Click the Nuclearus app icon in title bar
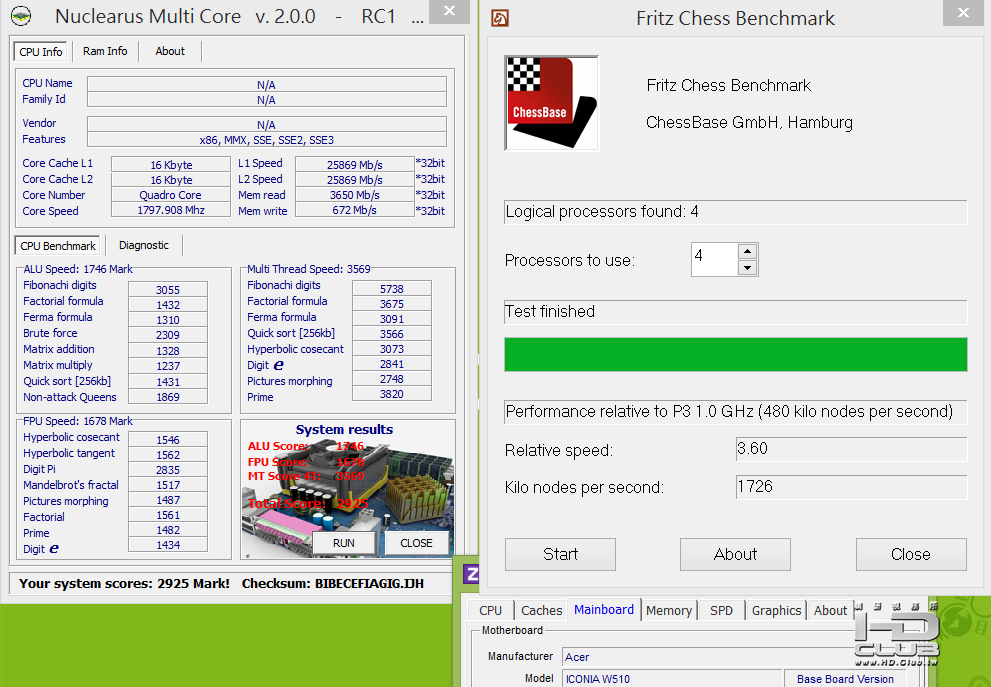This screenshot has height=687, width=991. coord(21,16)
